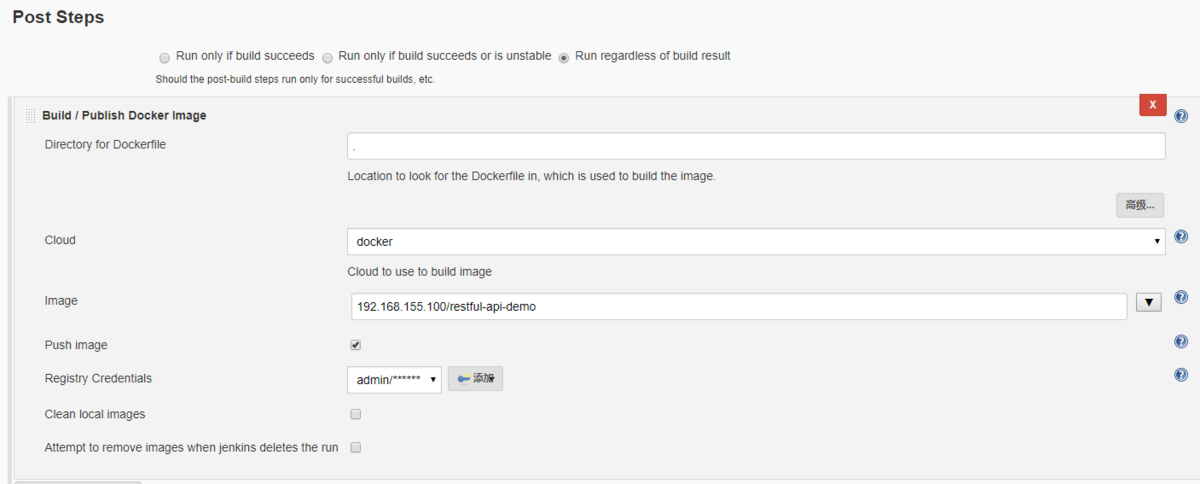
Task: Choose Run regardless of build result
Action: click(564, 58)
